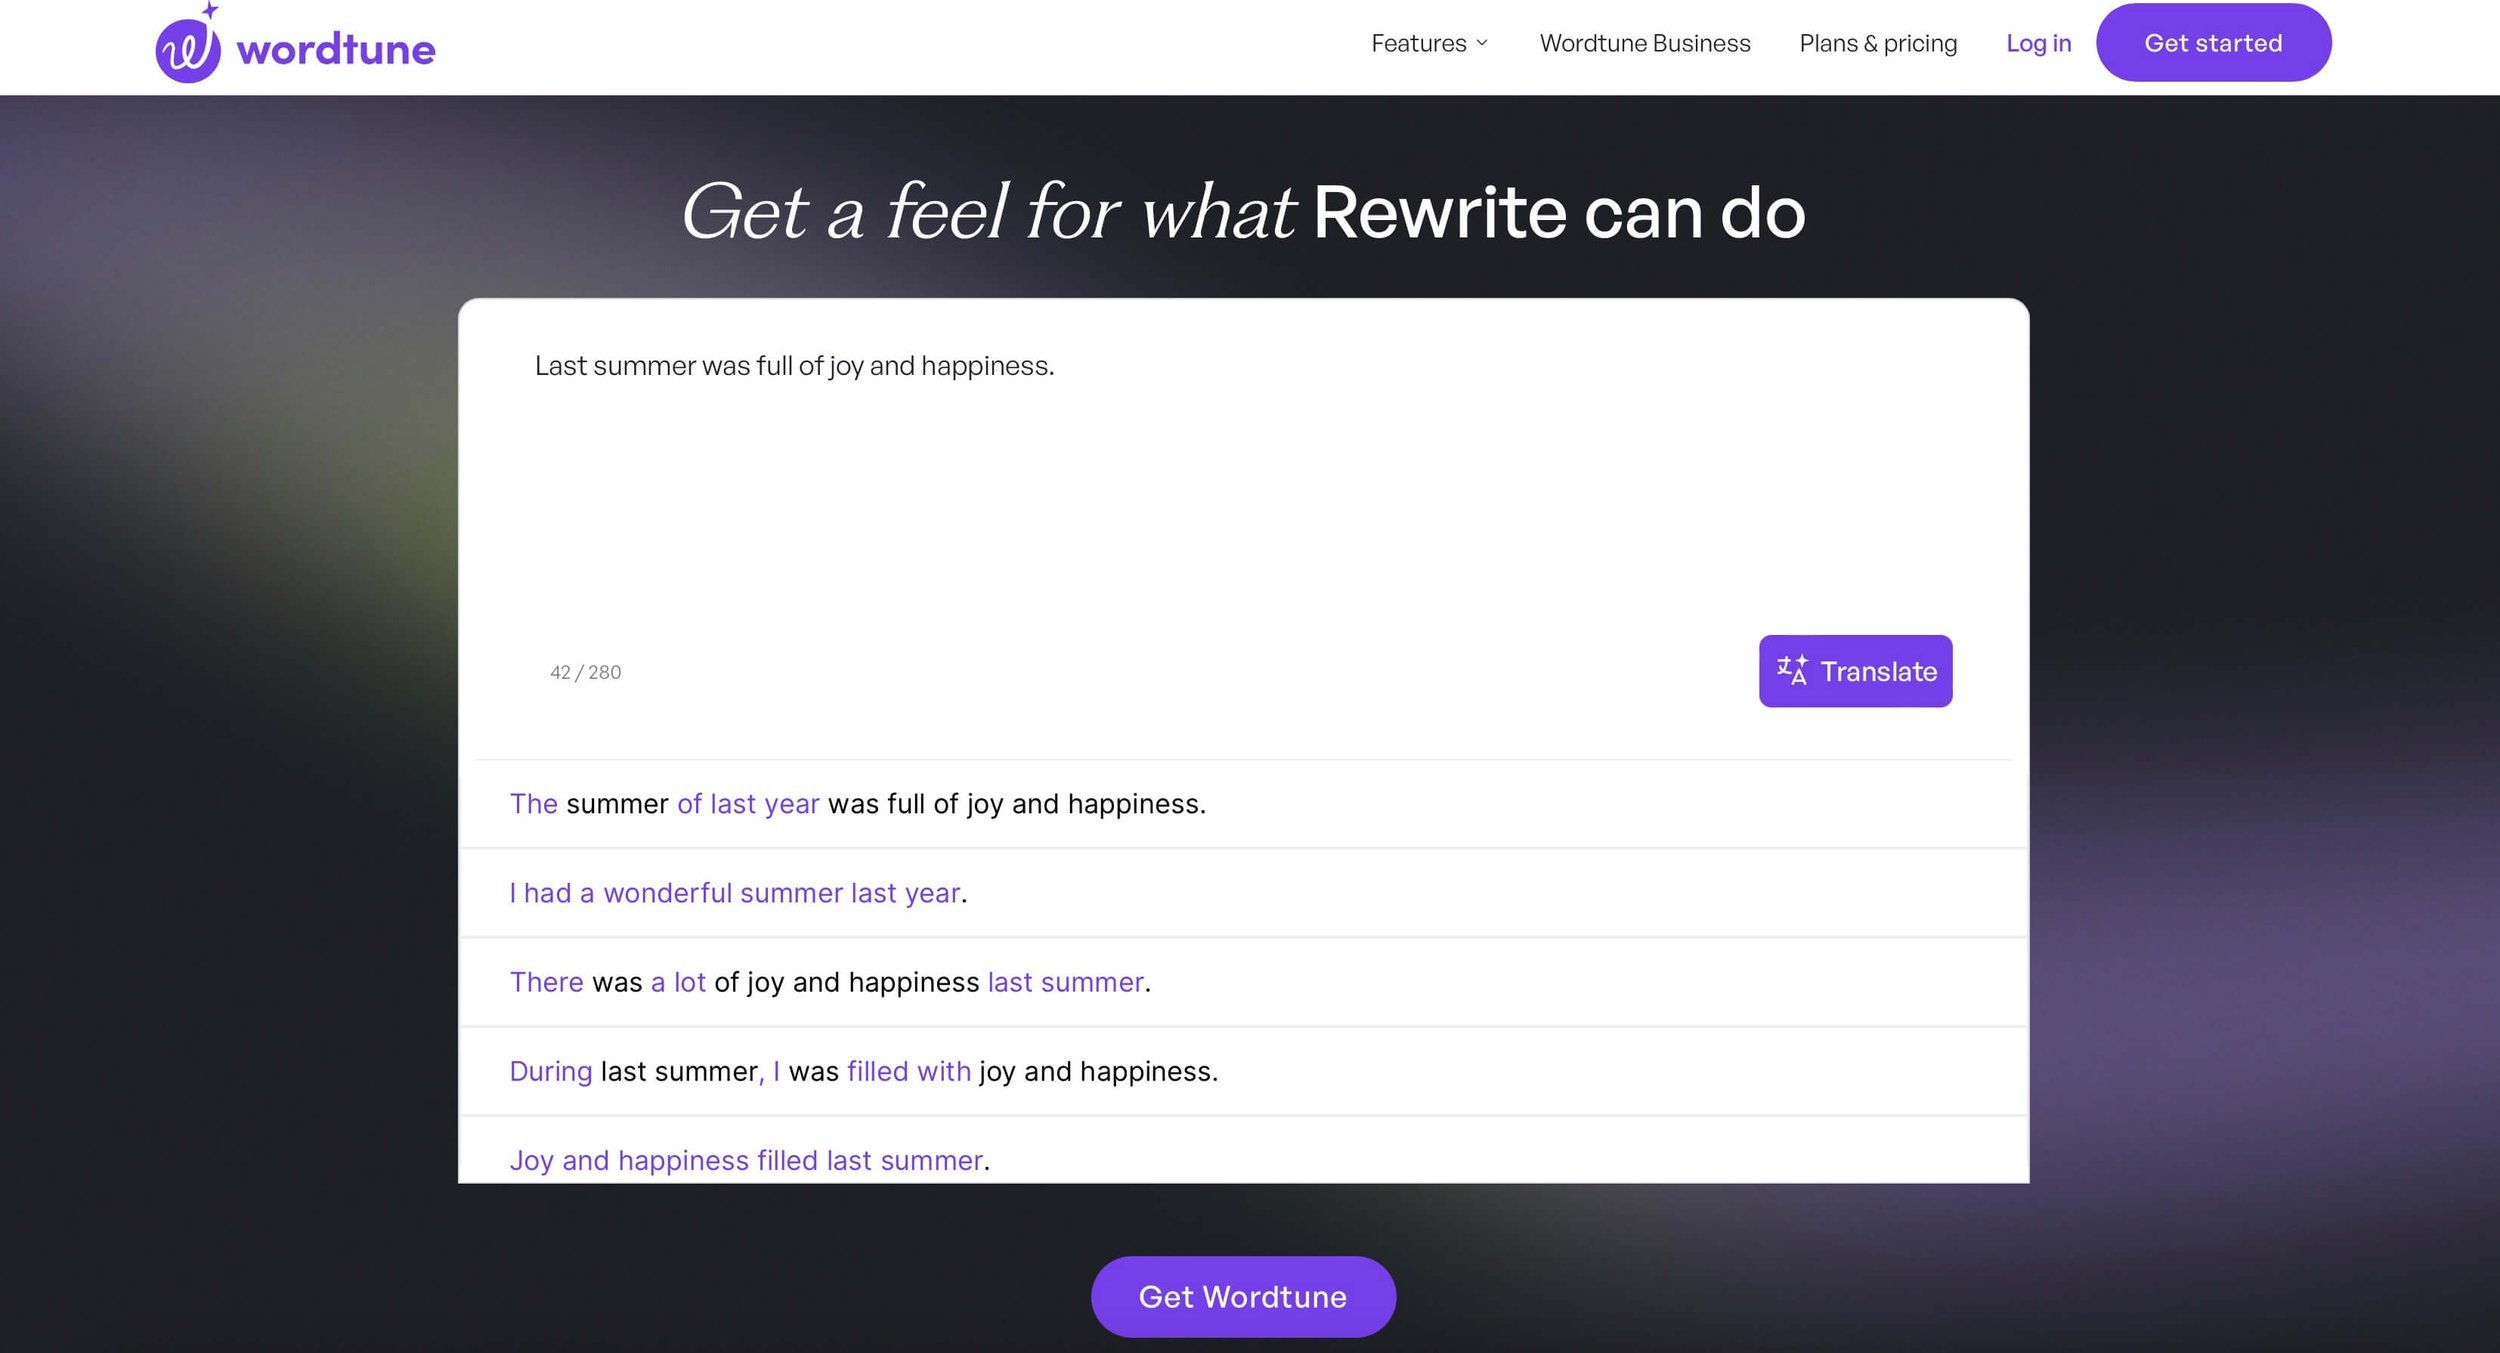Click the Log in link

click(2037, 43)
